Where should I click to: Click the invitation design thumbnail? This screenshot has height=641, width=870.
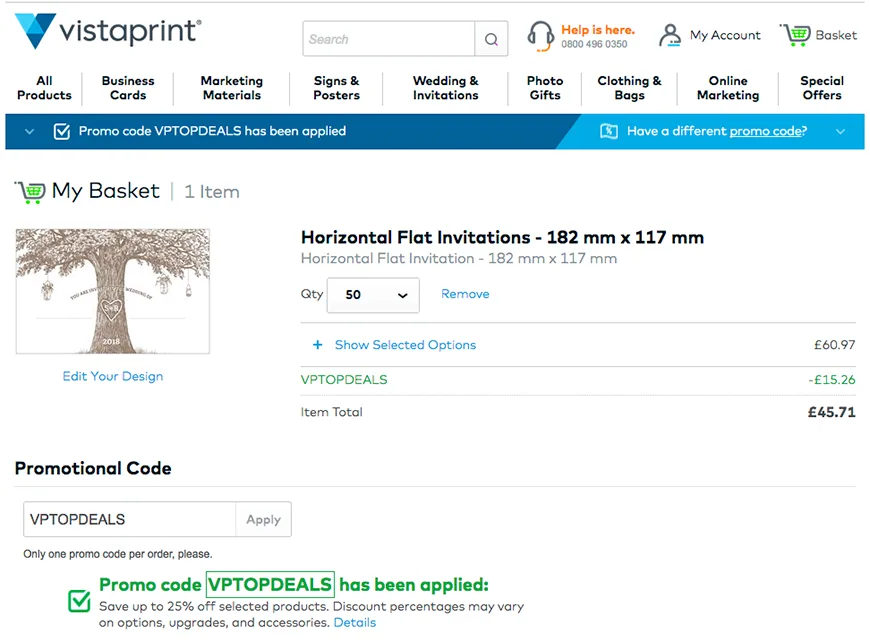coord(113,291)
